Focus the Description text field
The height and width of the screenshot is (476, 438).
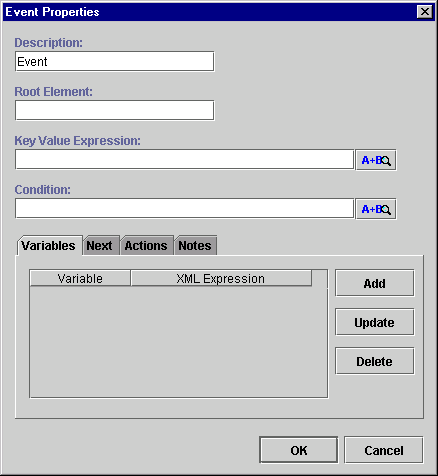click(114, 61)
